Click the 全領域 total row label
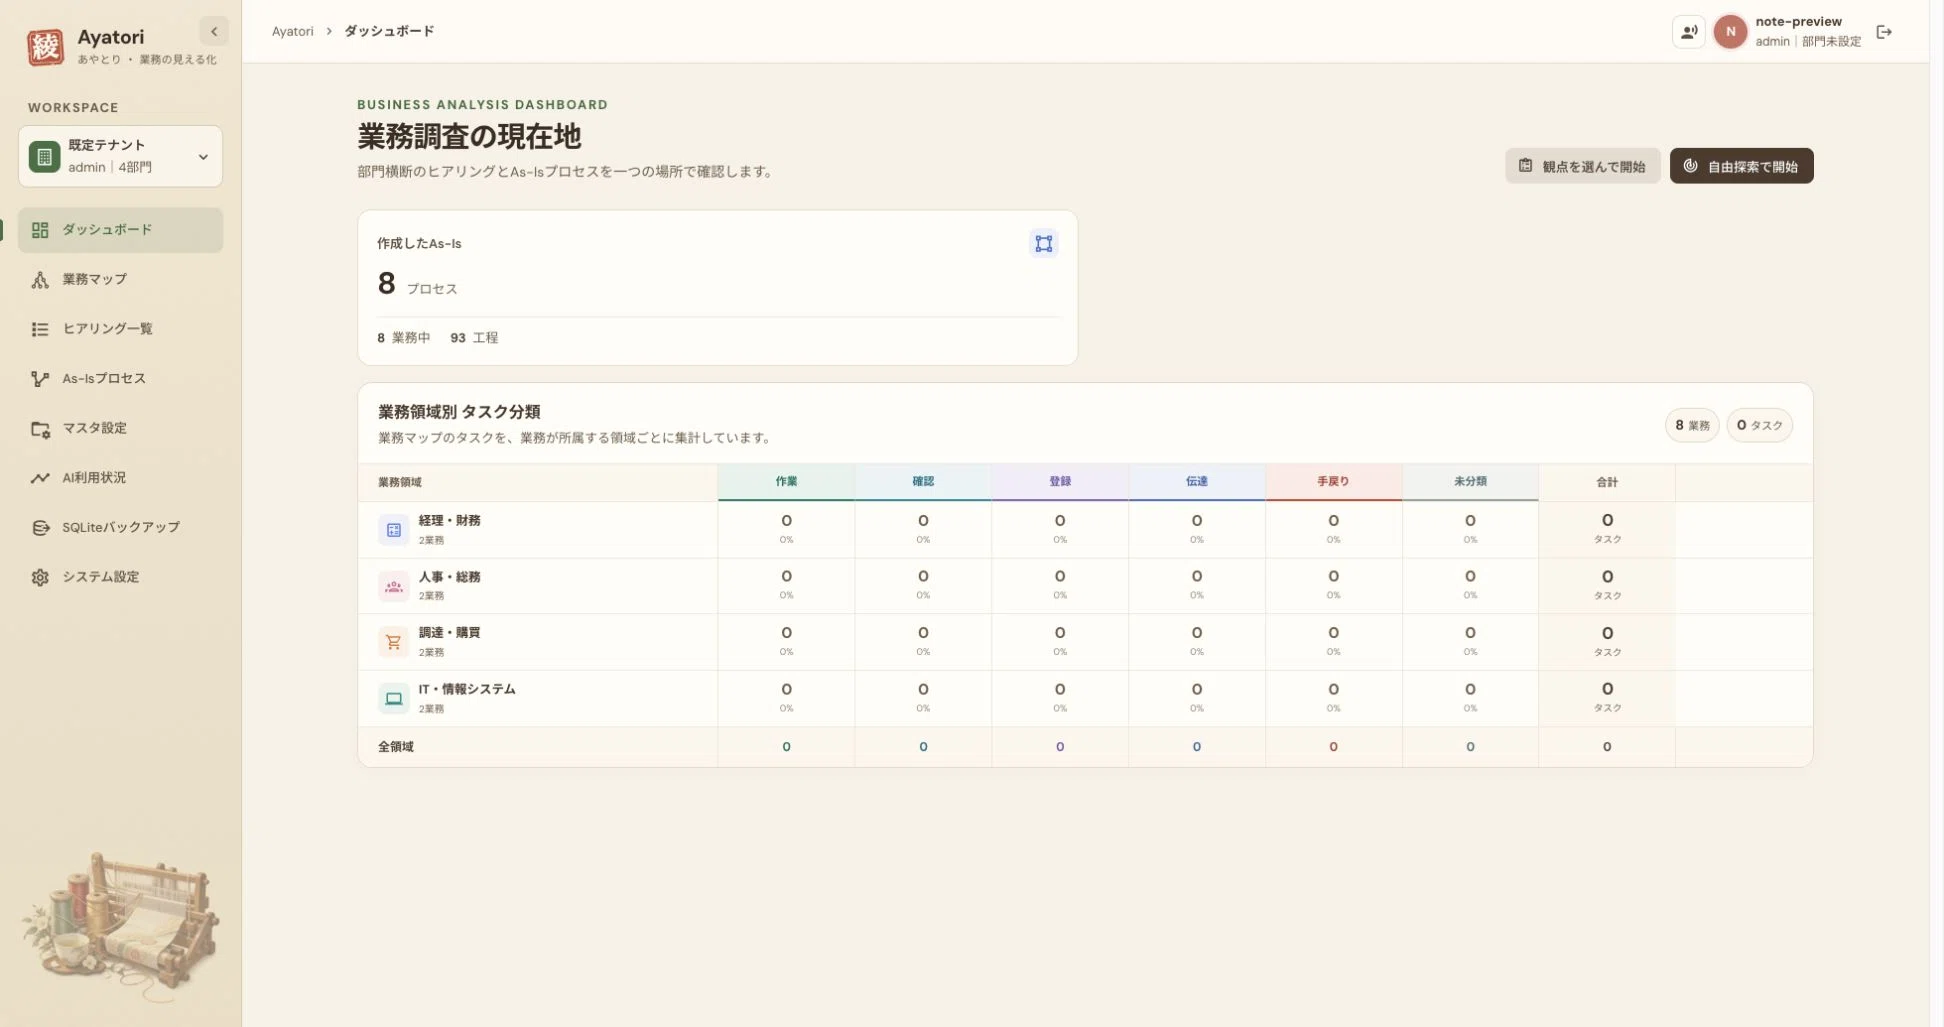The height and width of the screenshot is (1027, 1944). coord(396,747)
